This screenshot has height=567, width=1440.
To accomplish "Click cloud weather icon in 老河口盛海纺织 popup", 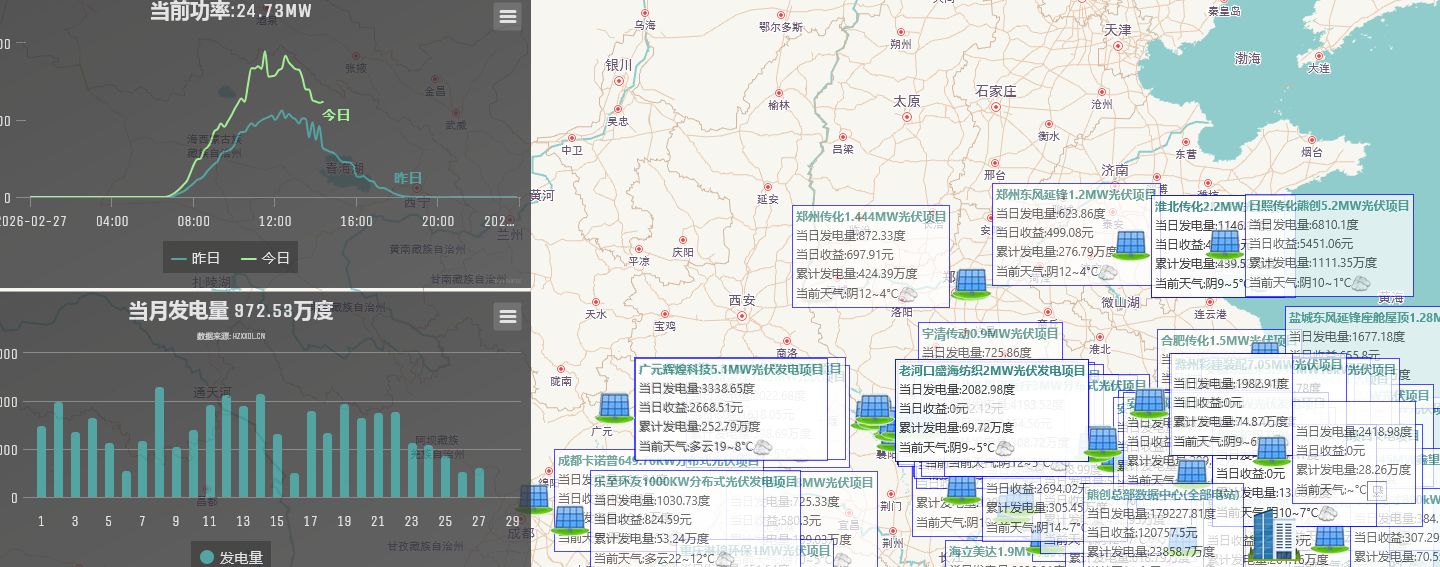I will [1005, 448].
